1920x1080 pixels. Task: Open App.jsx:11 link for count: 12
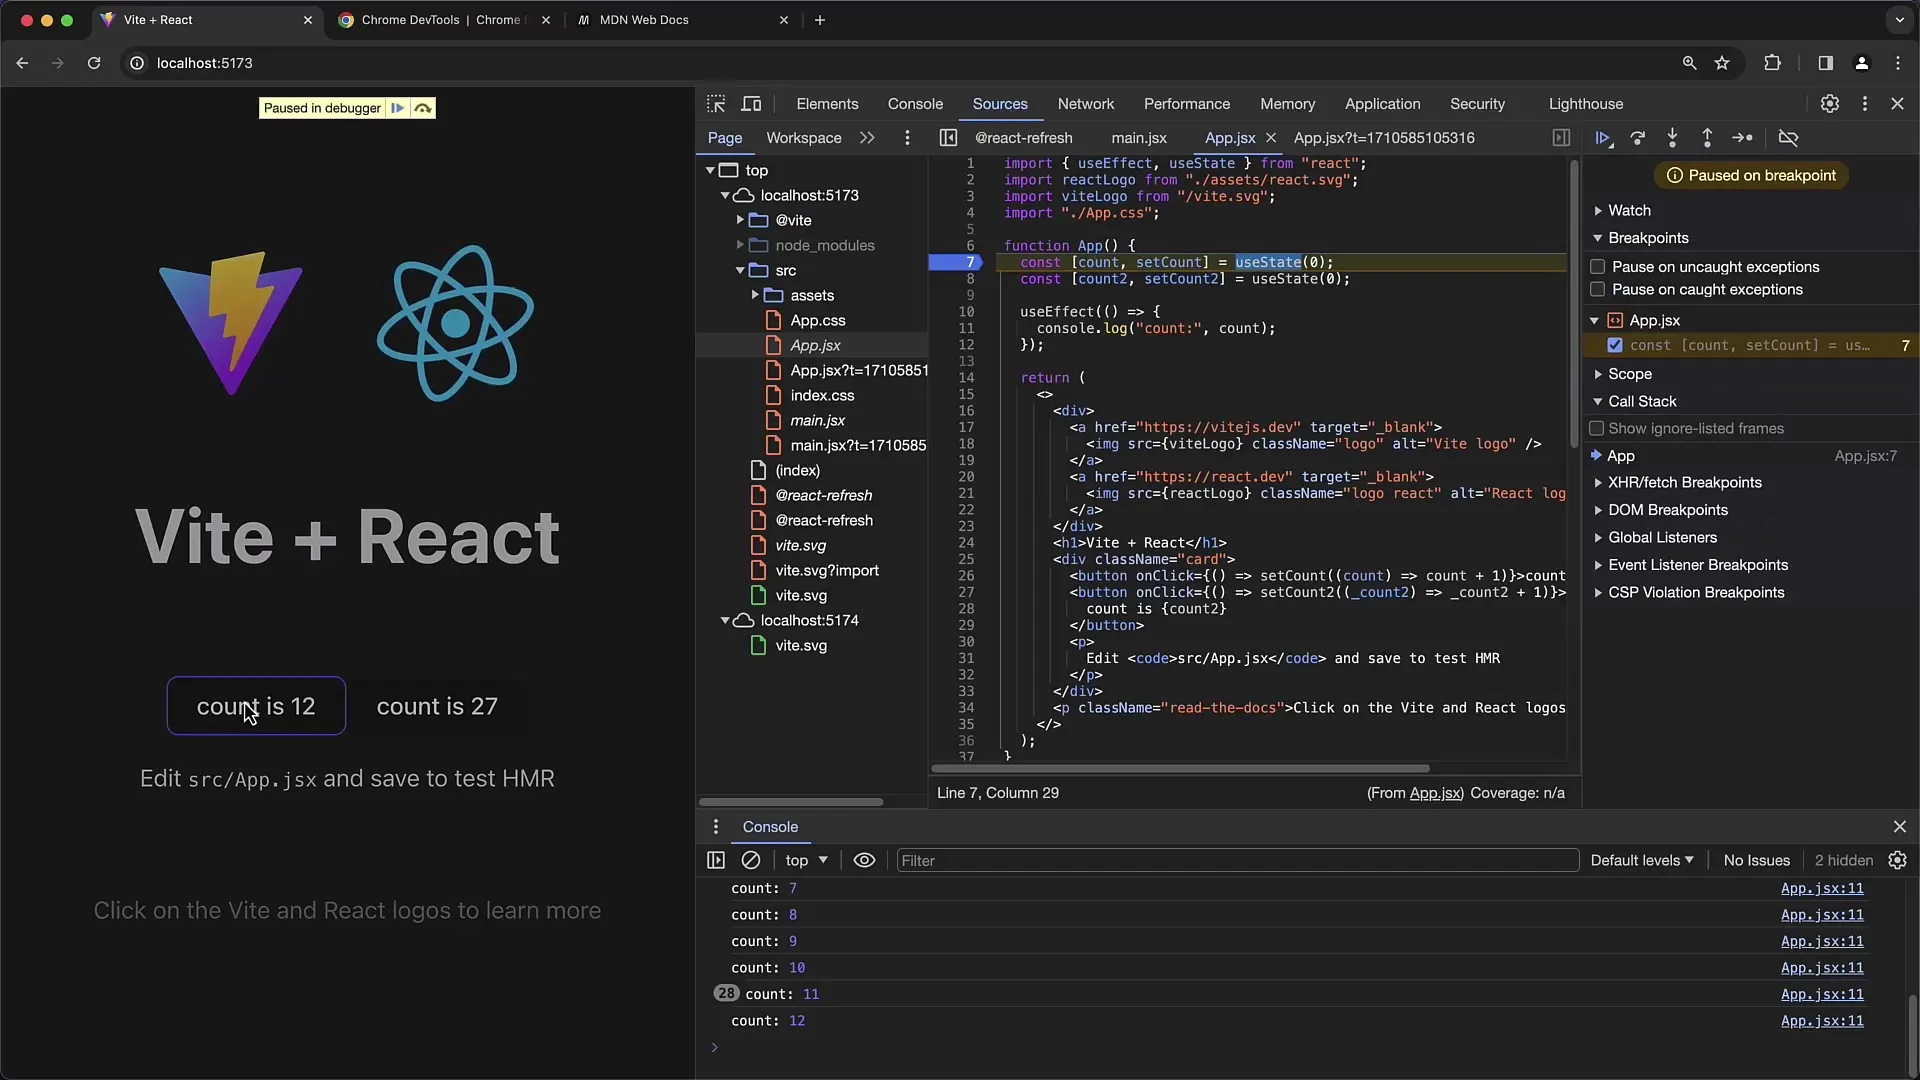[1821, 1021]
